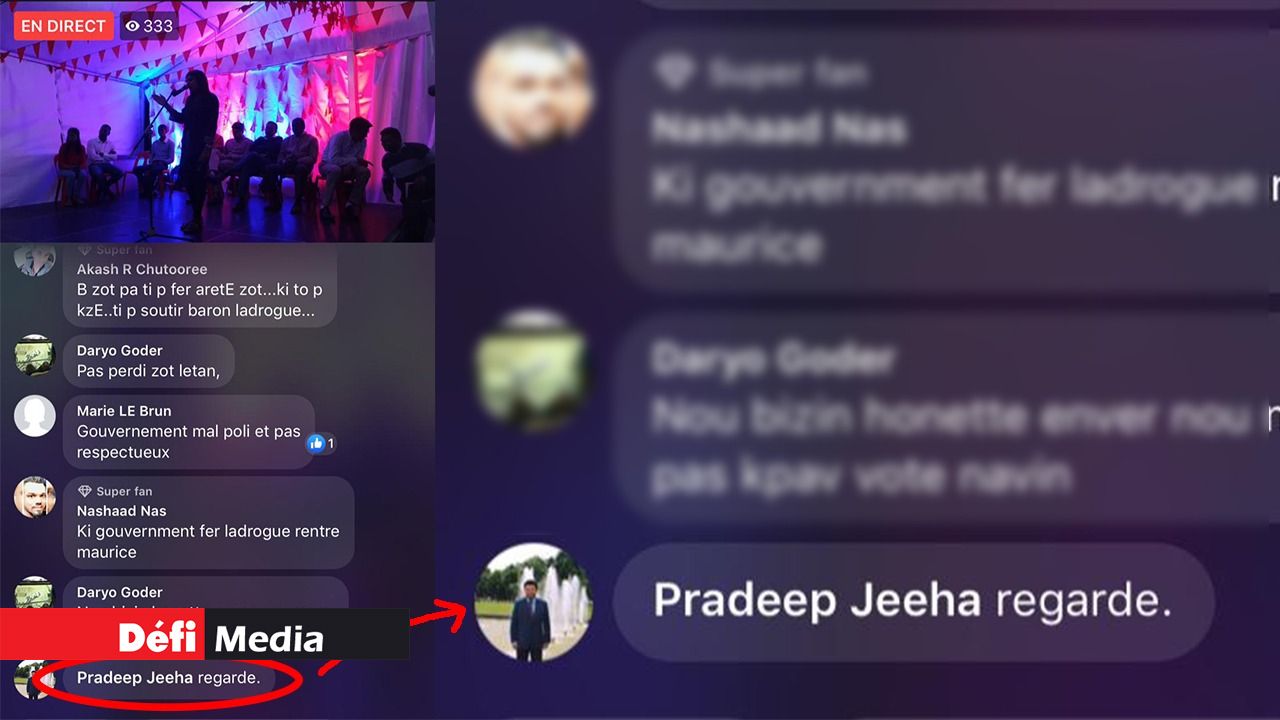The image size is (1280, 720).
Task: Click the EN DIRECT live badge
Action: point(63,26)
